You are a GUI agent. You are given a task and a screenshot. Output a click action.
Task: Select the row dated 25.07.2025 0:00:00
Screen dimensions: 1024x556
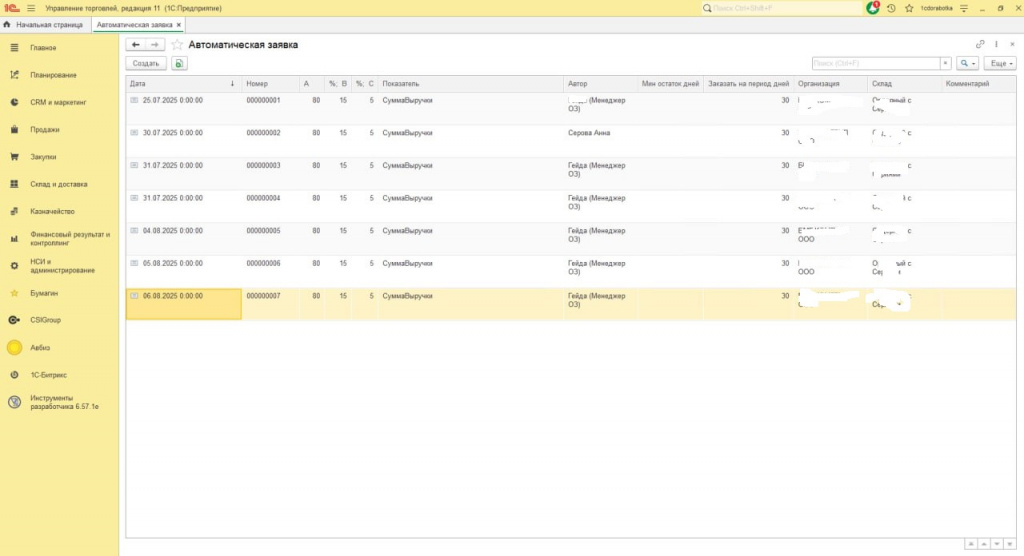click(571, 108)
